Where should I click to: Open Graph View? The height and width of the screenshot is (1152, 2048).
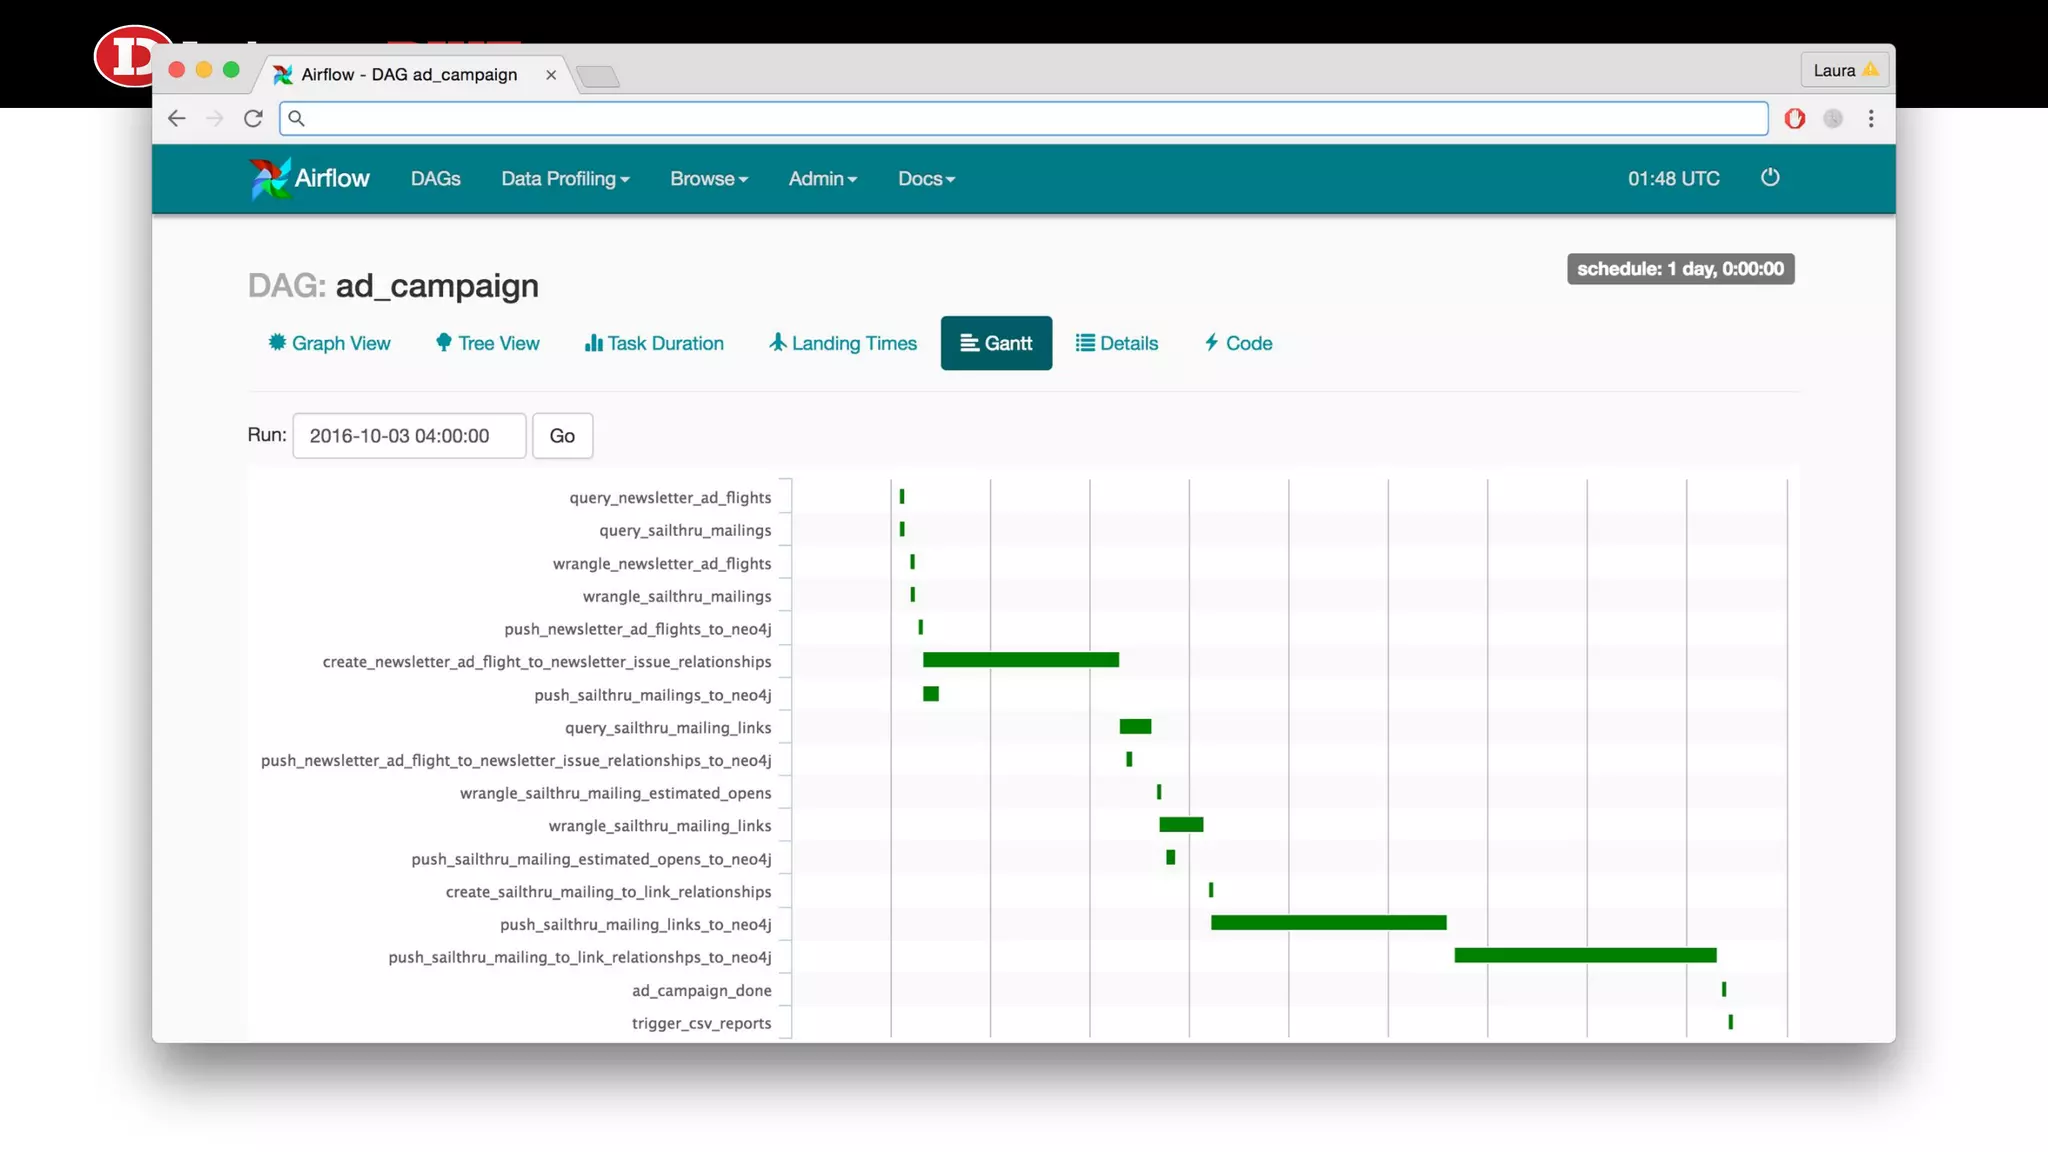(329, 343)
